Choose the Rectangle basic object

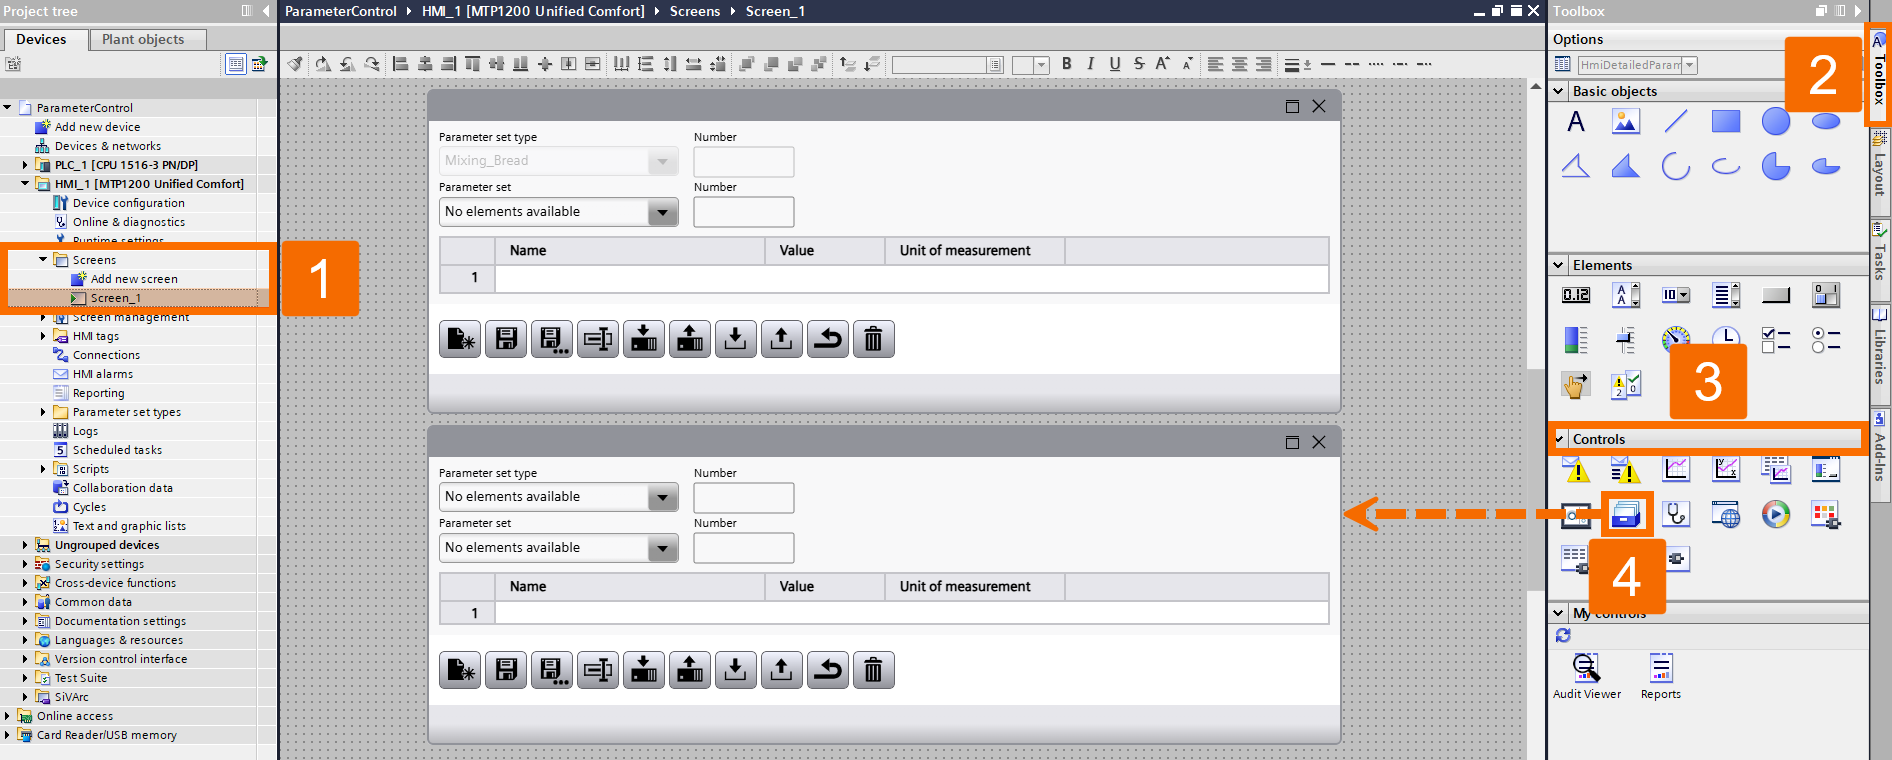coord(1726,122)
